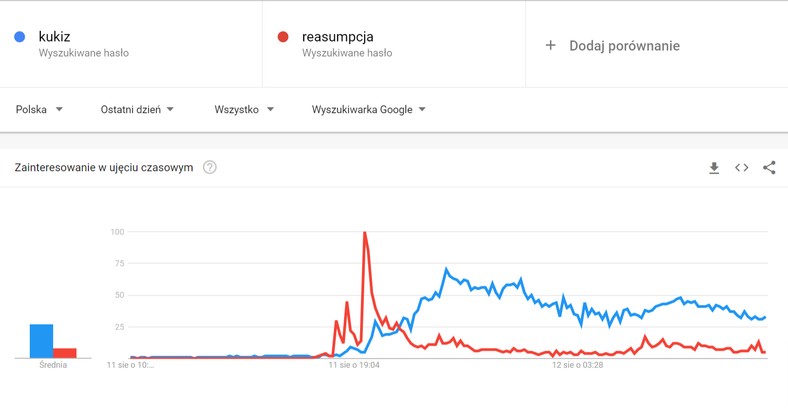The height and width of the screenshot is (416, 788).
Task: Edit the kukiz search term
Action: point(54,37)
